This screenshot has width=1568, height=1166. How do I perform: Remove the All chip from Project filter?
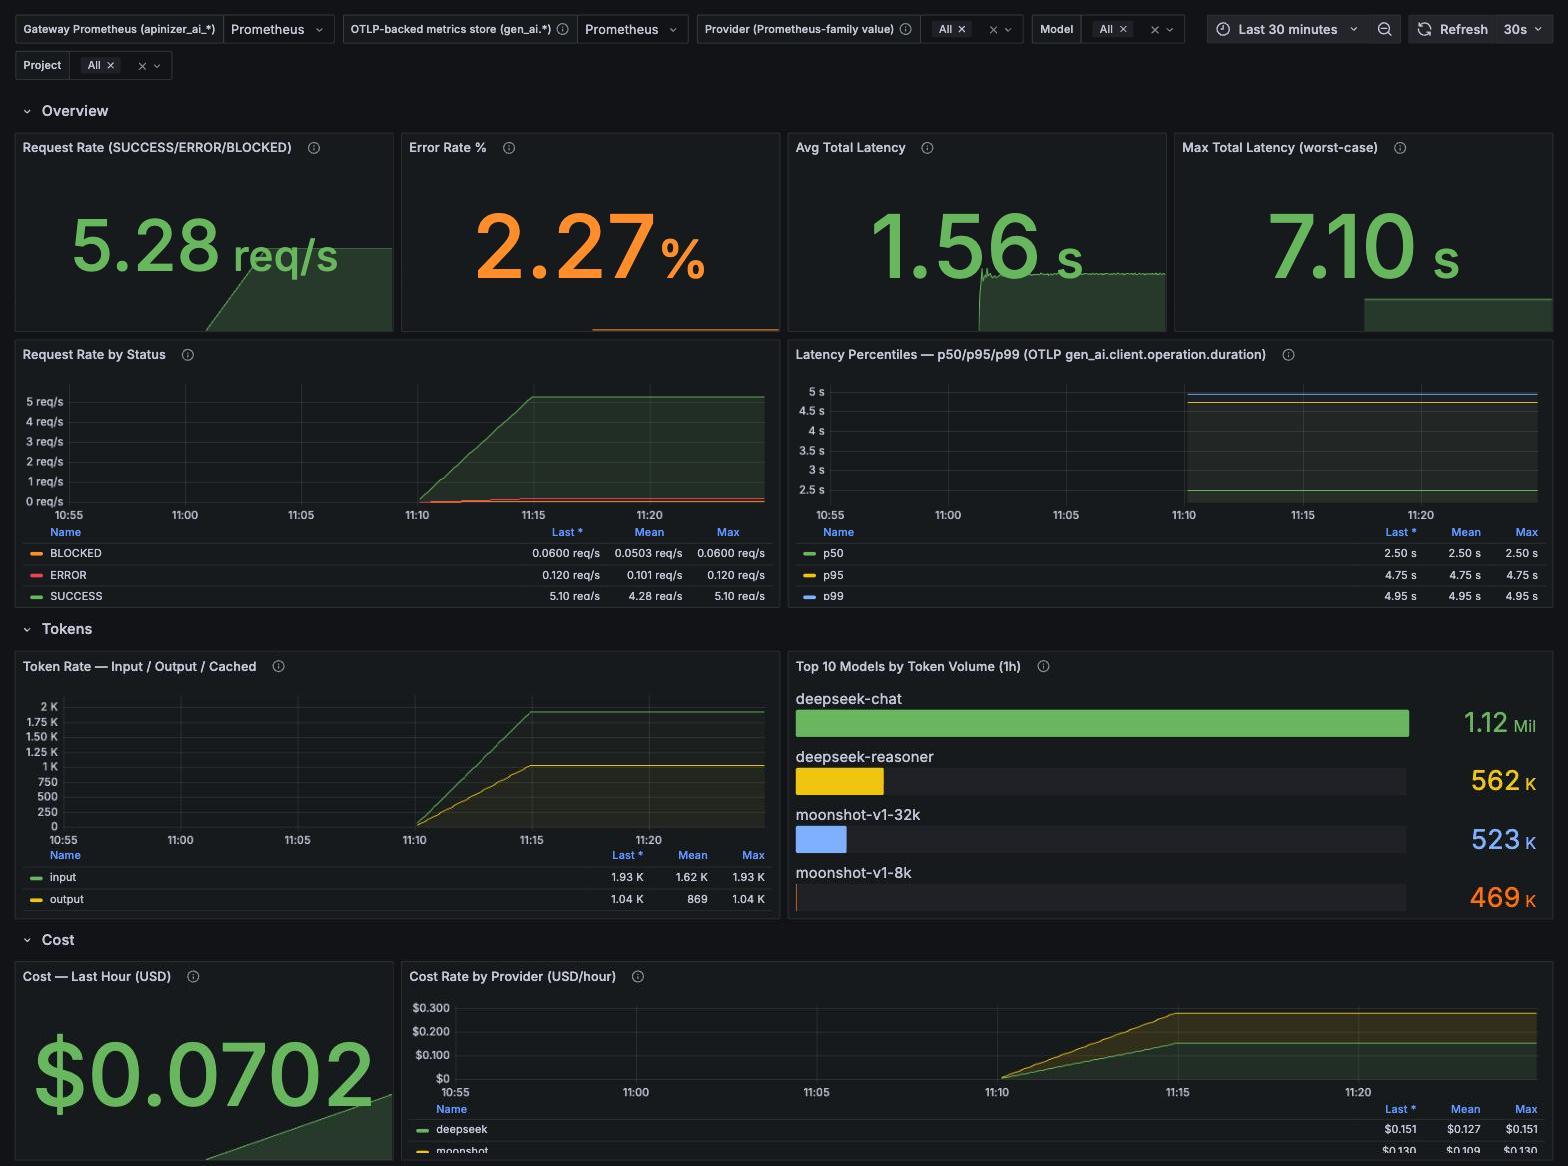[111, 65]
